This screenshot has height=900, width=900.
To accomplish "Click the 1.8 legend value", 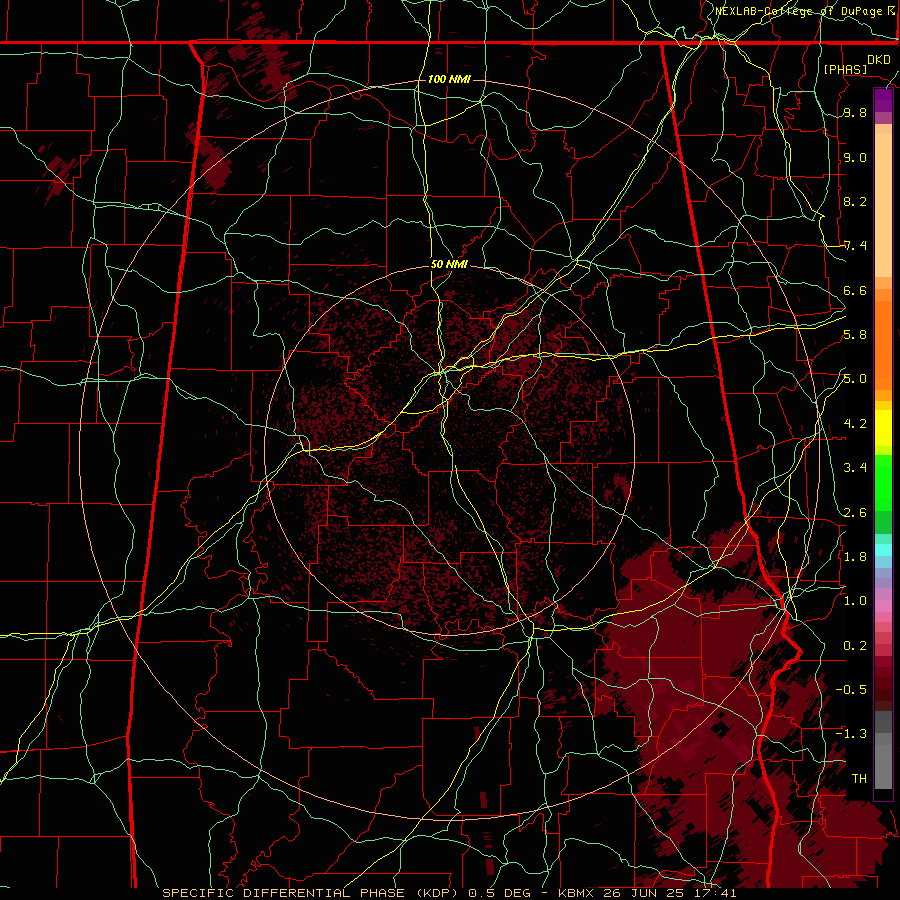I will 855,557.
